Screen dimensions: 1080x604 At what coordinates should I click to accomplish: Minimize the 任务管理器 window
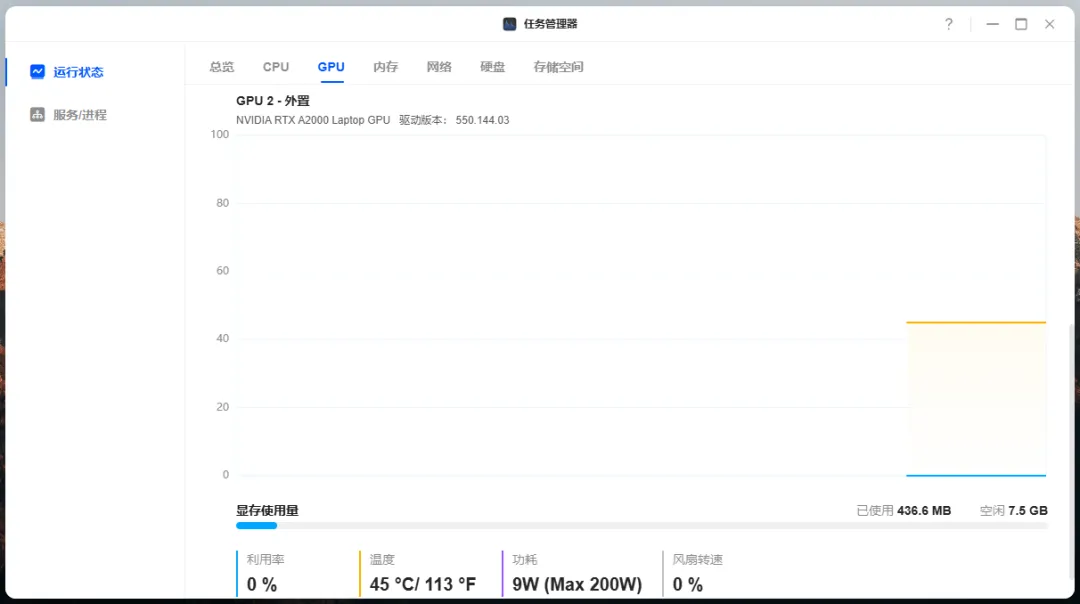pos(993,24)
